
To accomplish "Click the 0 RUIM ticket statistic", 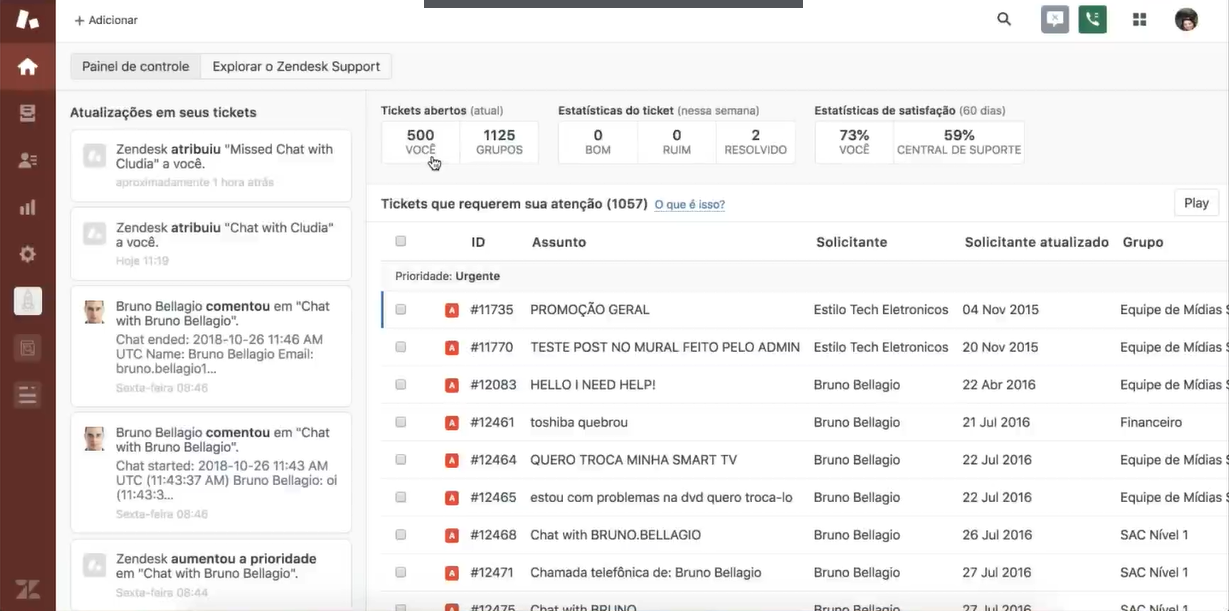I will tap(677, 142).
